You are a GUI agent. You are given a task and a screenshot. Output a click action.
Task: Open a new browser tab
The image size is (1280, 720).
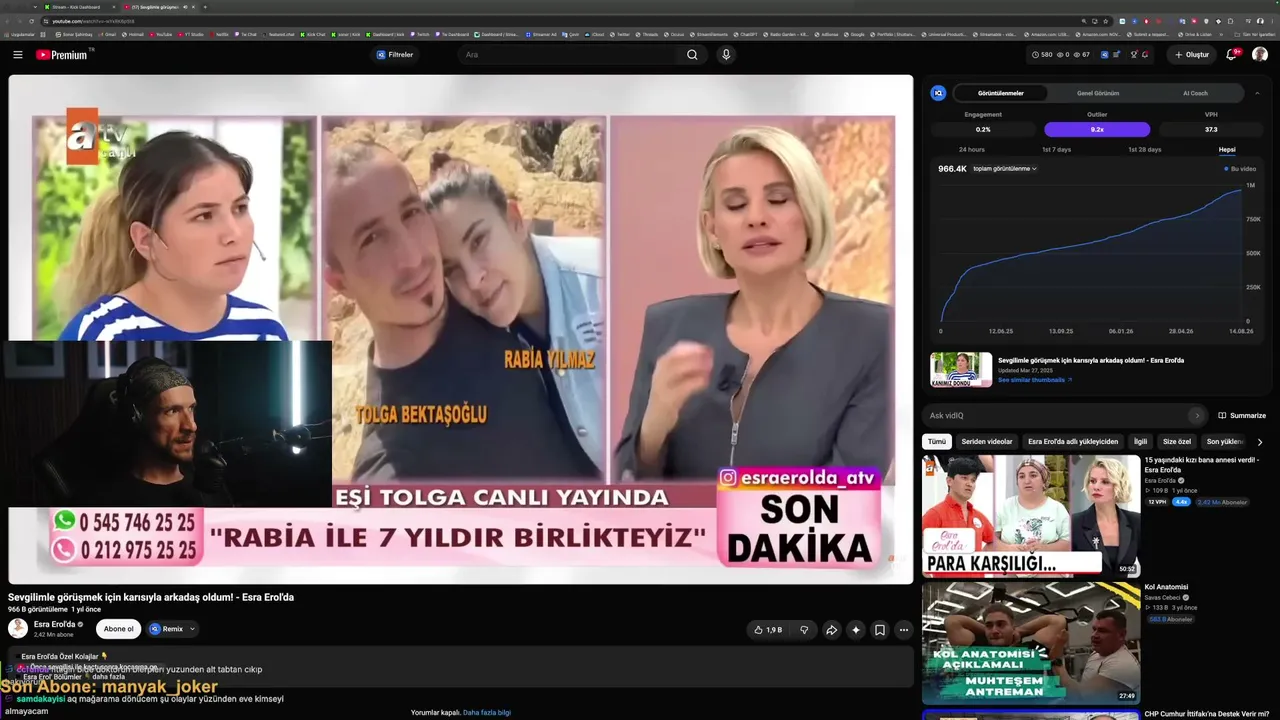click(x=205, y=7)
